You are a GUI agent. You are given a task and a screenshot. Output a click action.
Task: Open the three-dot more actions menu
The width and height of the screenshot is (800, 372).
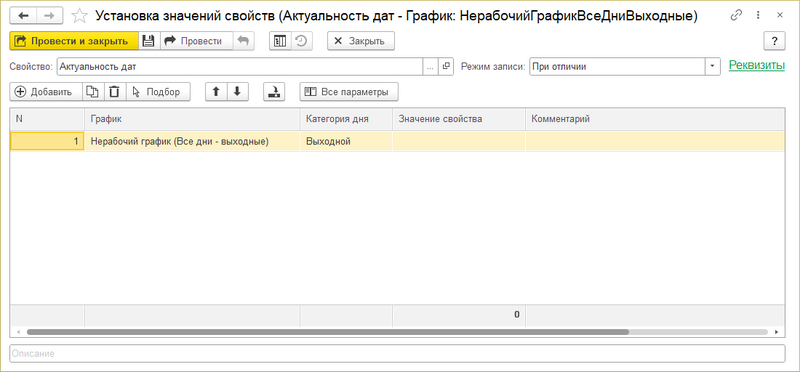(x=759, y=15)
